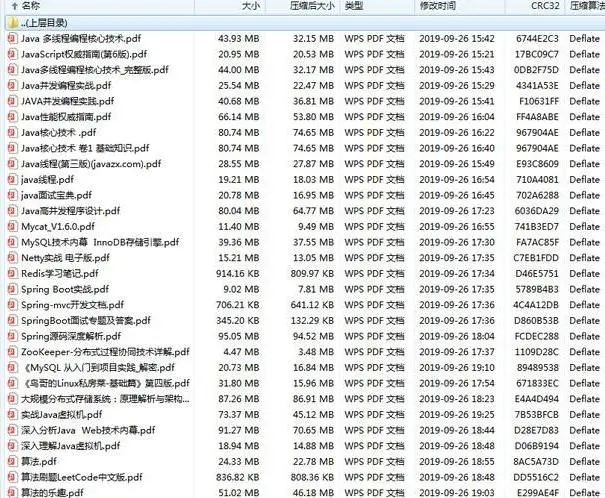The image size is (605, 498).
Task: Click CRC32 value 0DB2F75D
Action: [x=536, y=70]
